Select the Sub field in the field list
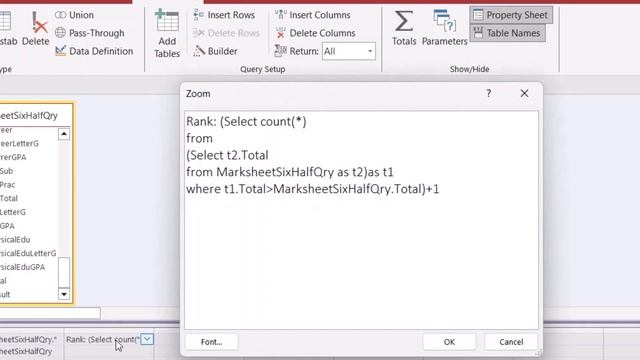The image size is (640, 360). point(7,171)
